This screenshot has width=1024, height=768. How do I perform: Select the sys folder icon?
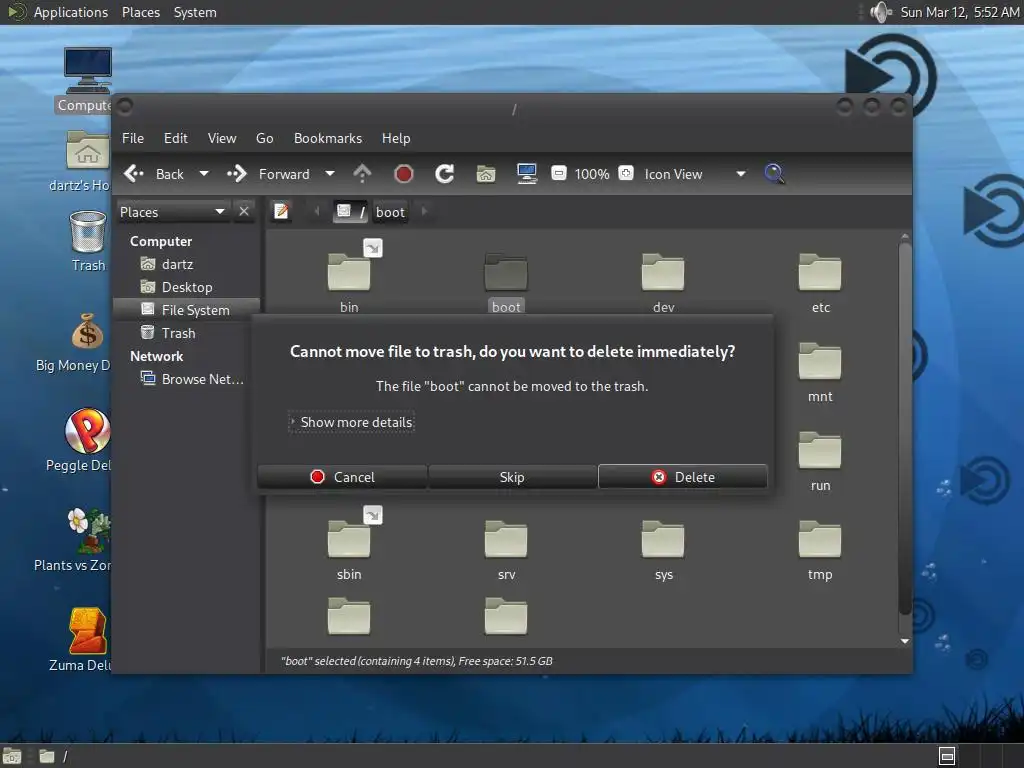[663, 539]
